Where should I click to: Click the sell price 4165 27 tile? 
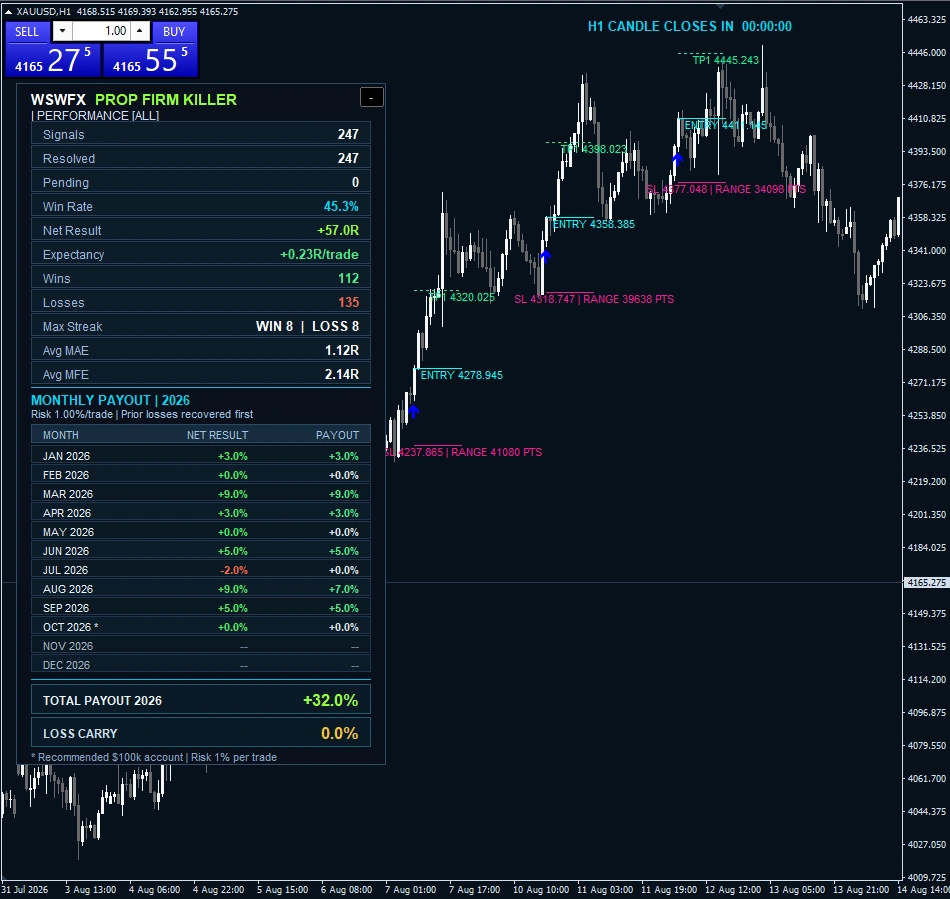(53, 60)
